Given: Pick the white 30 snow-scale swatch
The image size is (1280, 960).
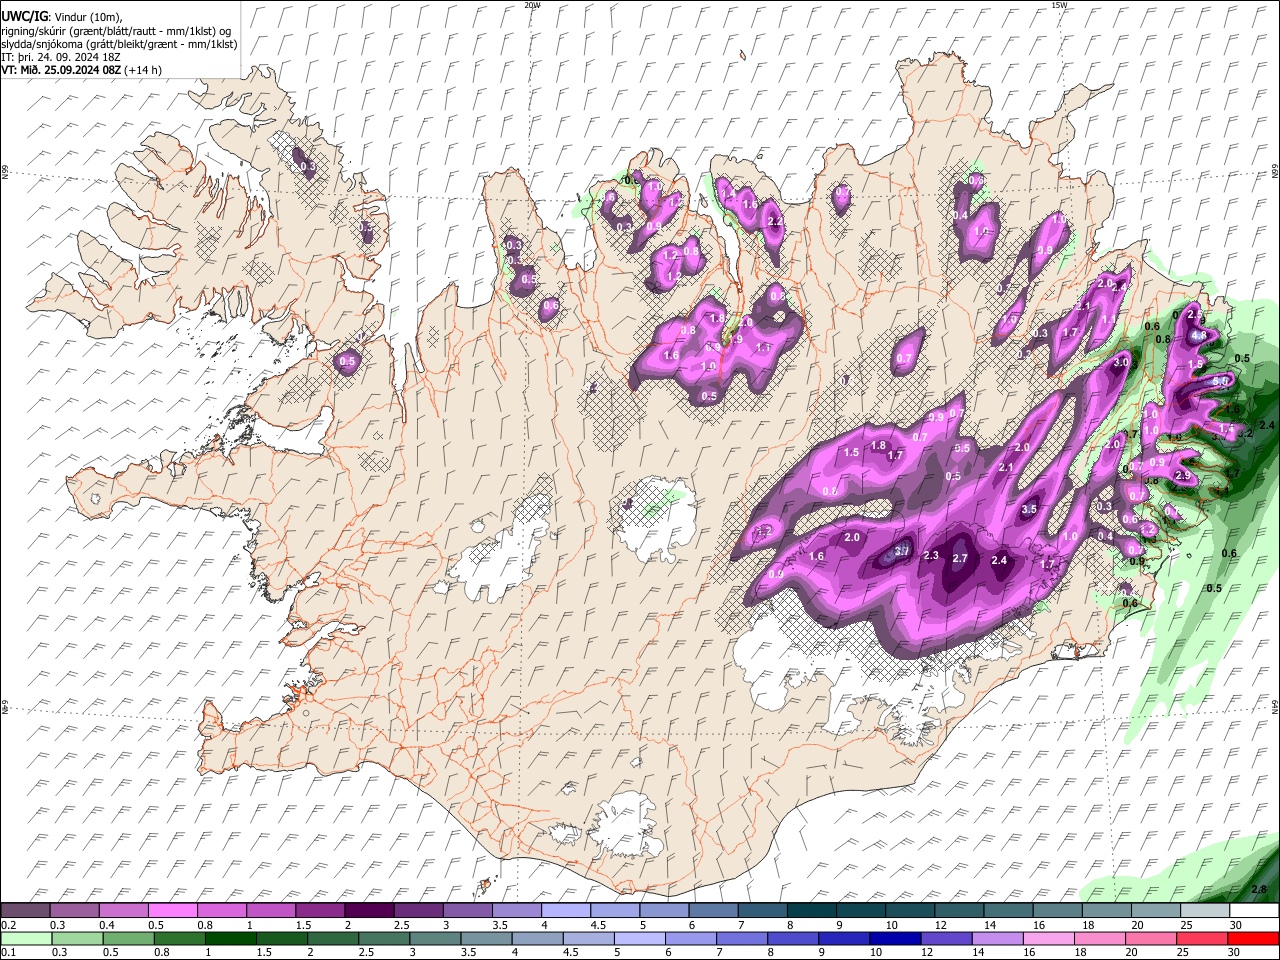Looking at the screenshot, I should pyautogui.click(x=1254, y=911).
